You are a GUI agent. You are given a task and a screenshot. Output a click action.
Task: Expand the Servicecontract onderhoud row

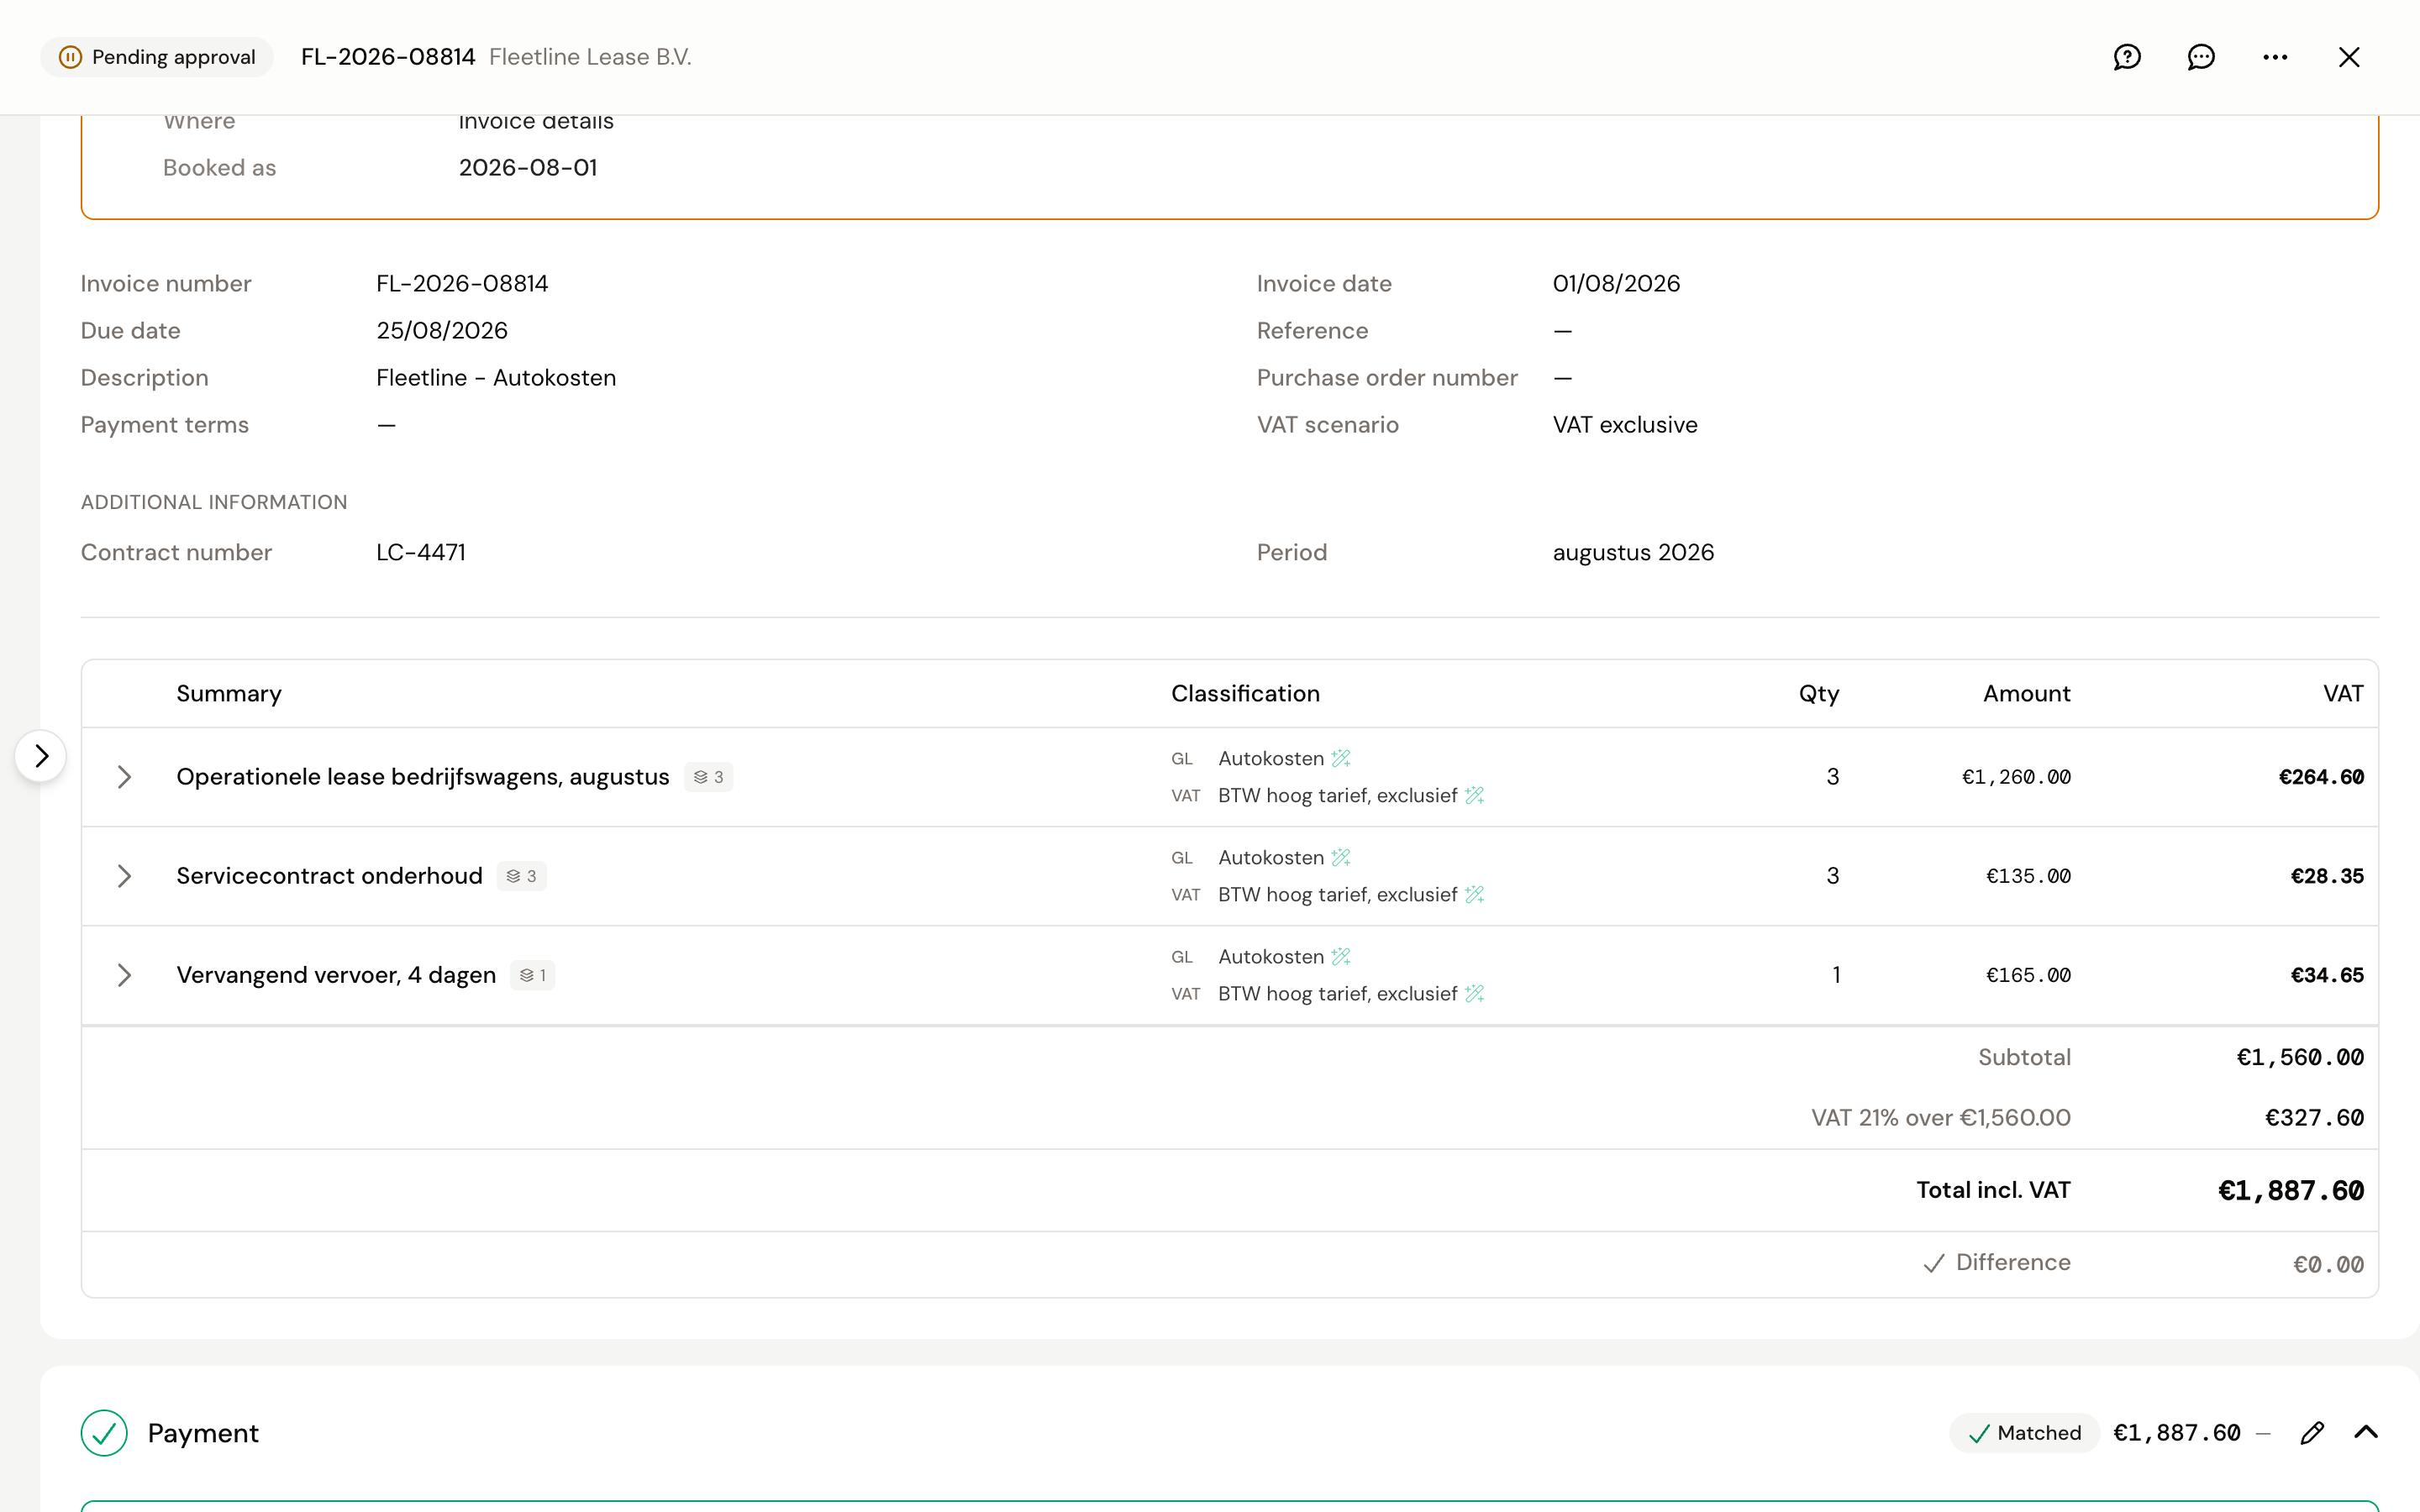(x=124, y=876)
